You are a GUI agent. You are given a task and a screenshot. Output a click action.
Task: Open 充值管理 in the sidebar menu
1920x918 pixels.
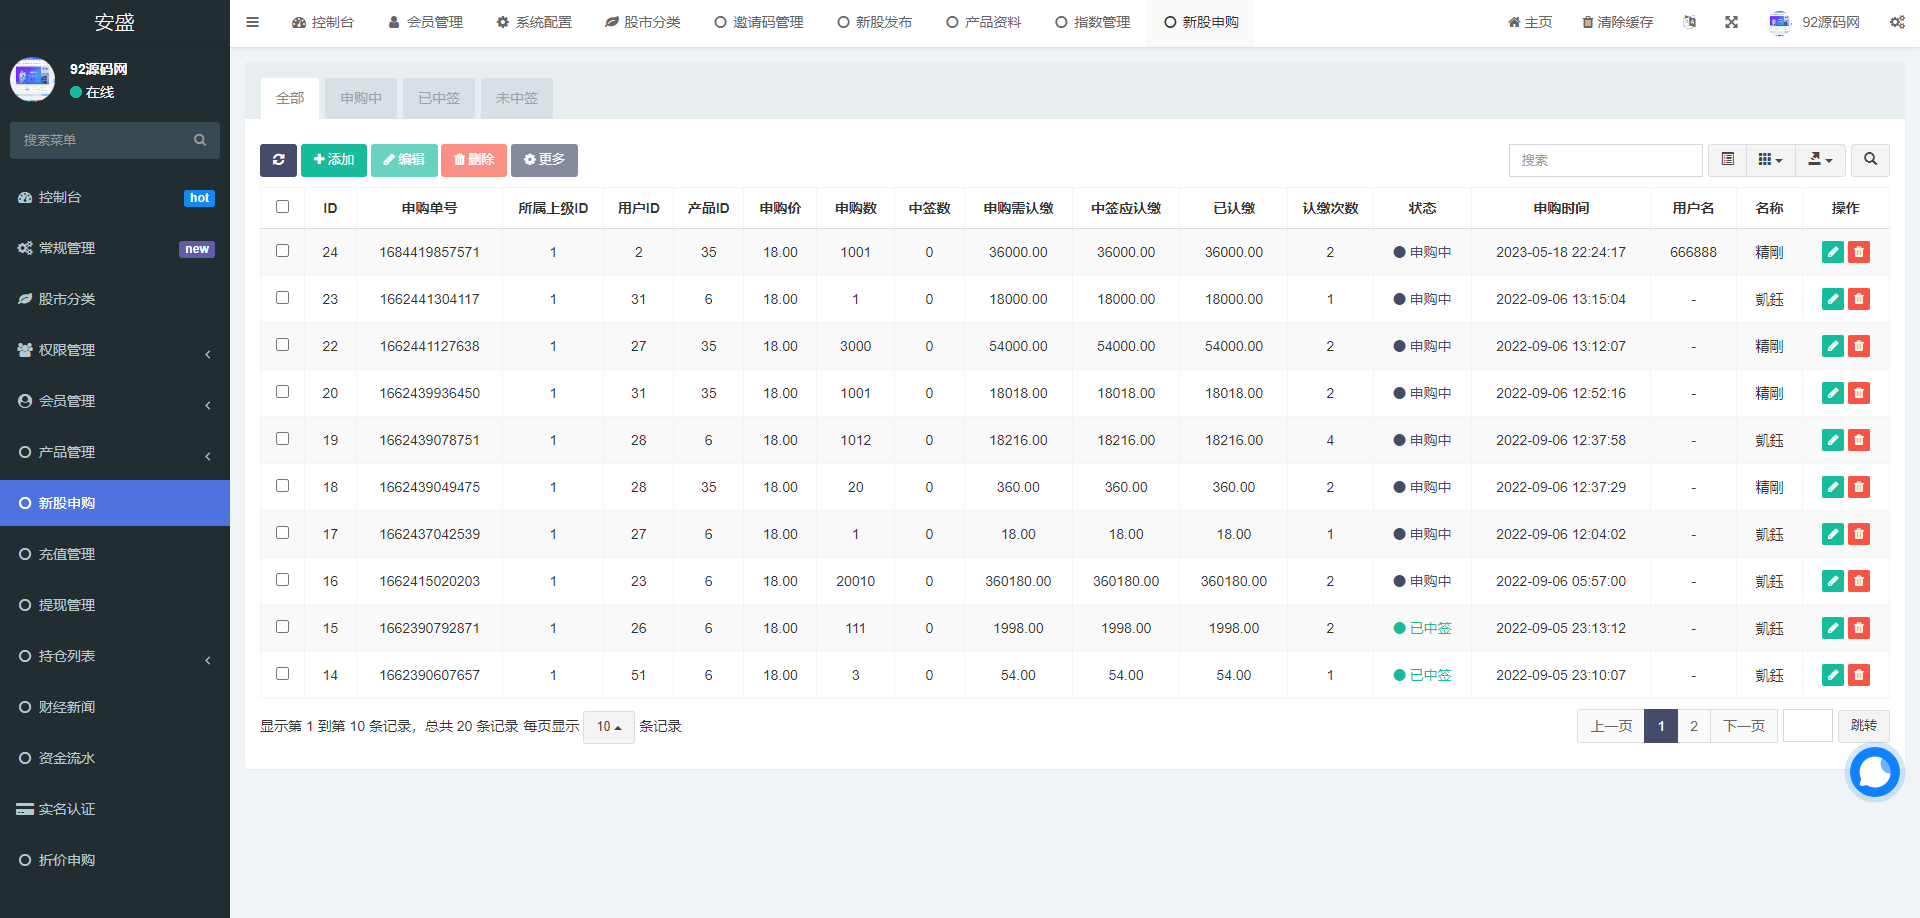(x=67, y=554)
